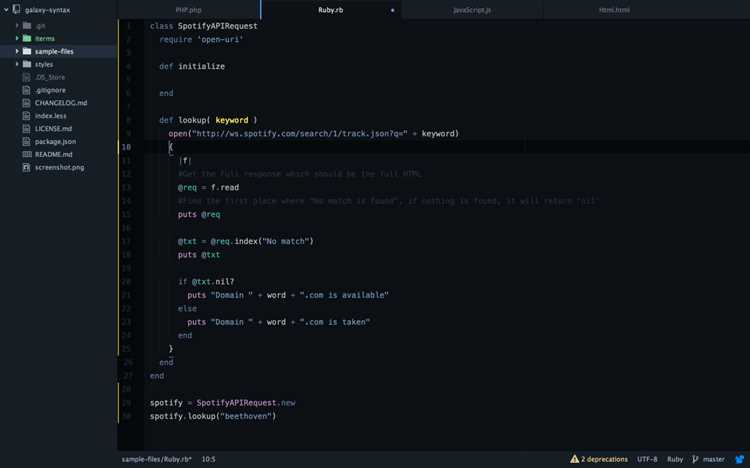The width and height of the screenshot is (750, 468).
Task: Expand the sample-files folder arrow
Action: pos(17,51)
